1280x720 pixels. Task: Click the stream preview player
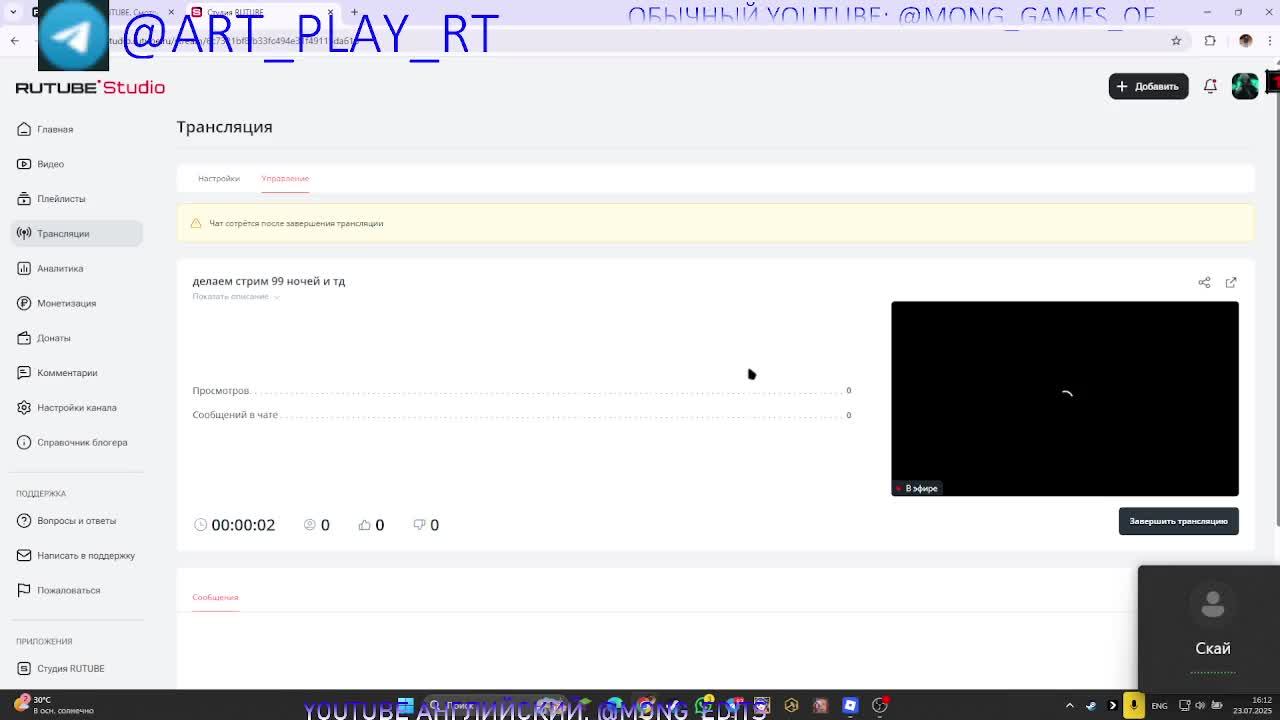coord(1065,398)
